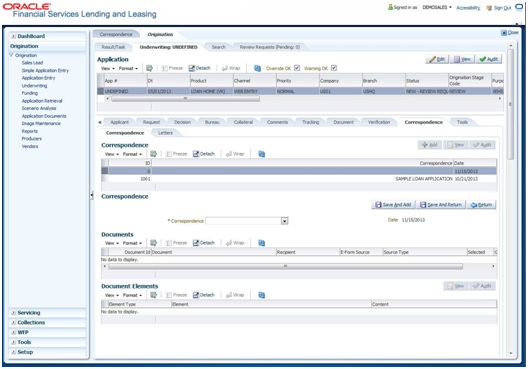Screen dimensions: 528x369
Task: Click the splitter collapse arrow
Action: [92, 195]
